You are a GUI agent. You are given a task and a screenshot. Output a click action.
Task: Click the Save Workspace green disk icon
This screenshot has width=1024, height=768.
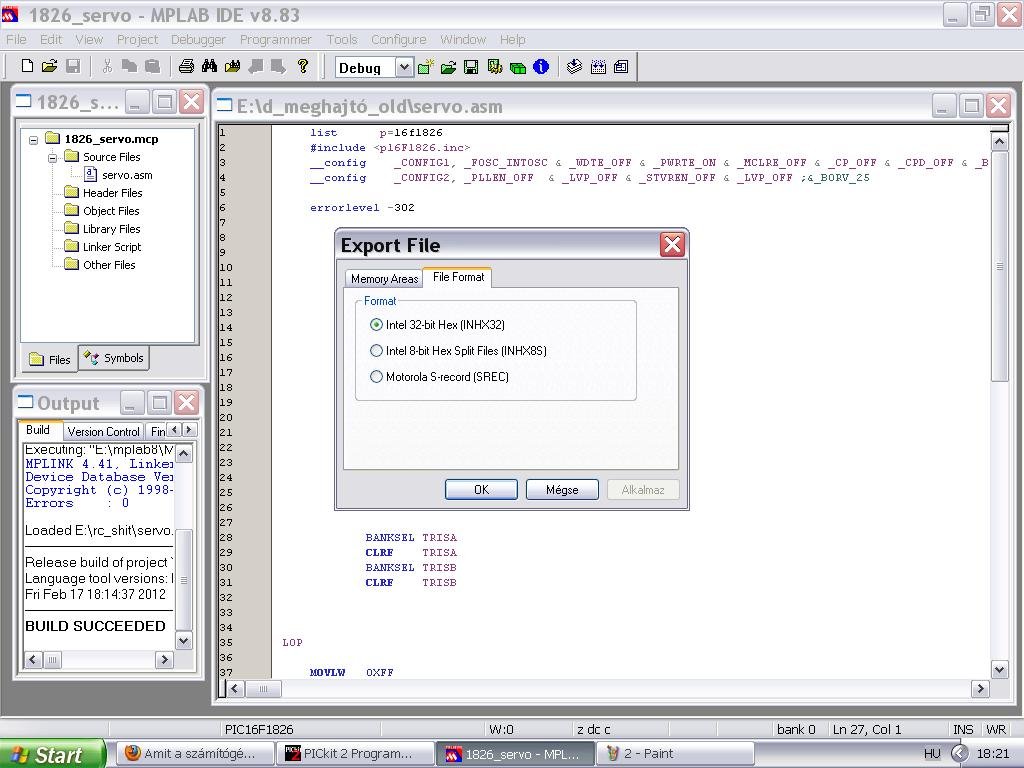pyautogui.click(x=471, y=67)
